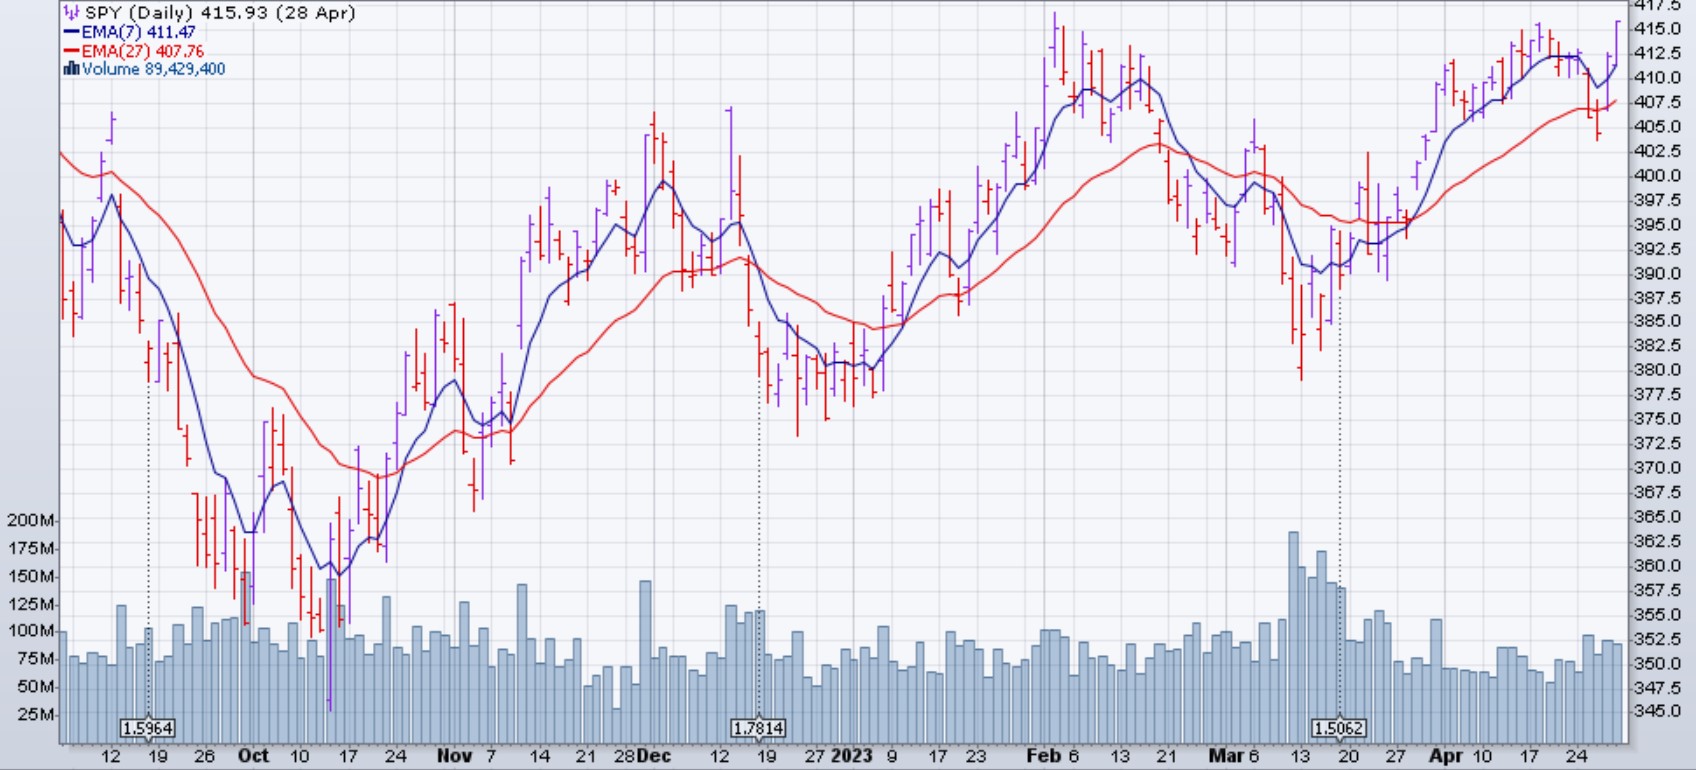The image size is (1696, 770).
Task: Click the 345.0 price axis label
Action: (x=1656, y=711)
